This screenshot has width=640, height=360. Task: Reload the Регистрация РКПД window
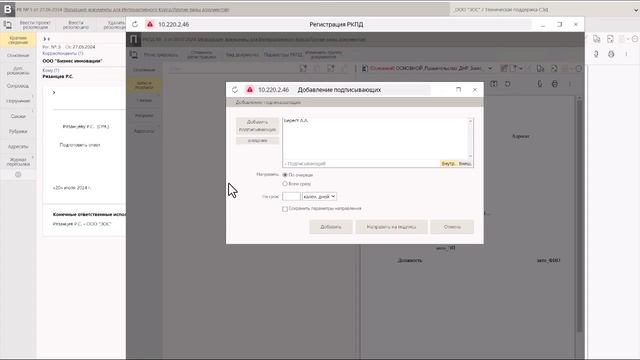(135, 24)
